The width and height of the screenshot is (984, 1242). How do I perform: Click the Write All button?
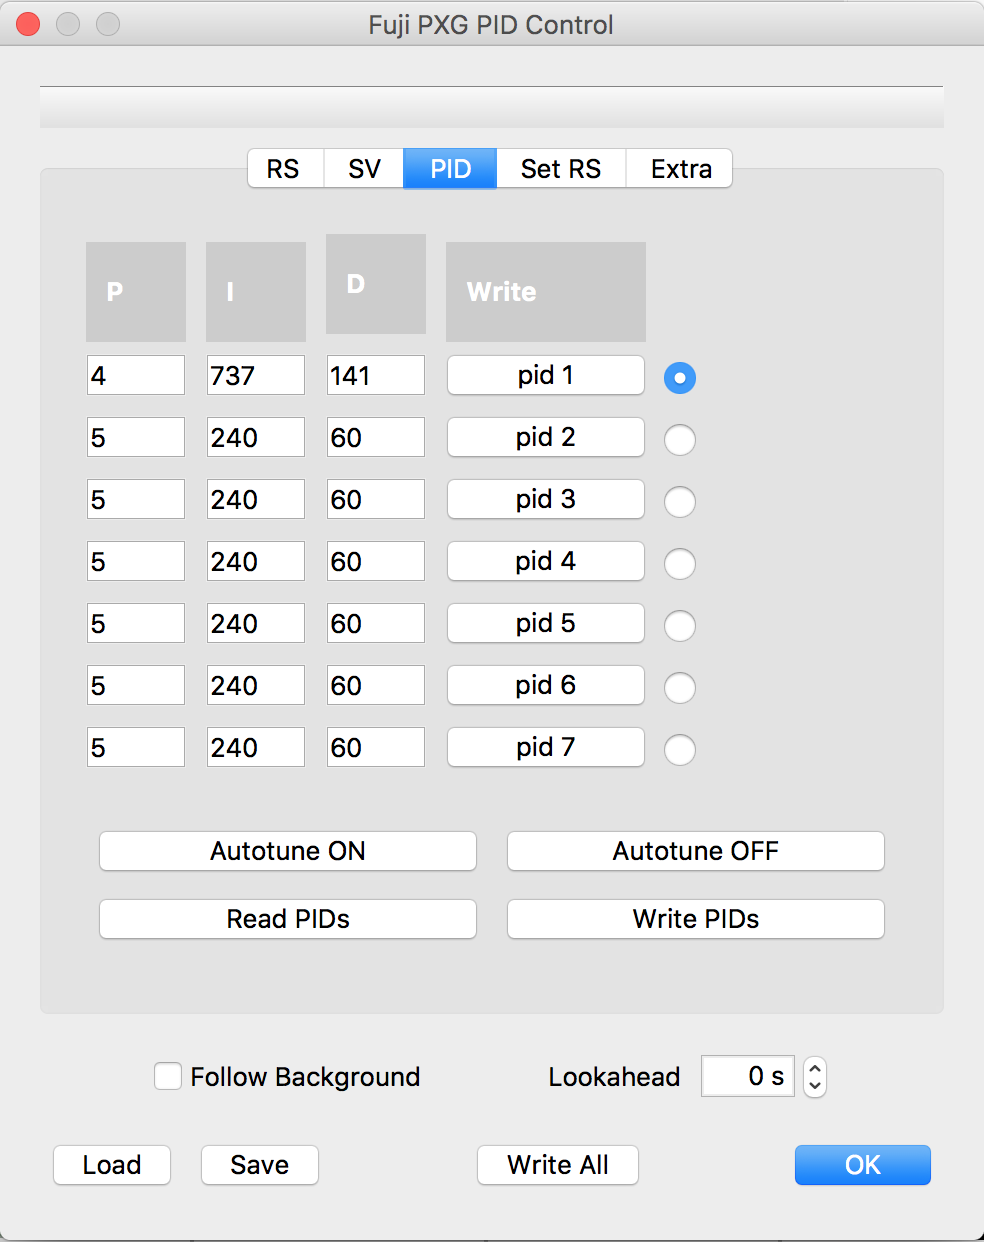pyautogui.click(x=557, y=1165)
